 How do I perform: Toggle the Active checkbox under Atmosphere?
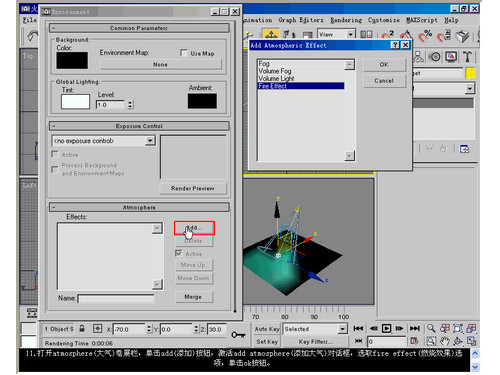click(179, 254)
